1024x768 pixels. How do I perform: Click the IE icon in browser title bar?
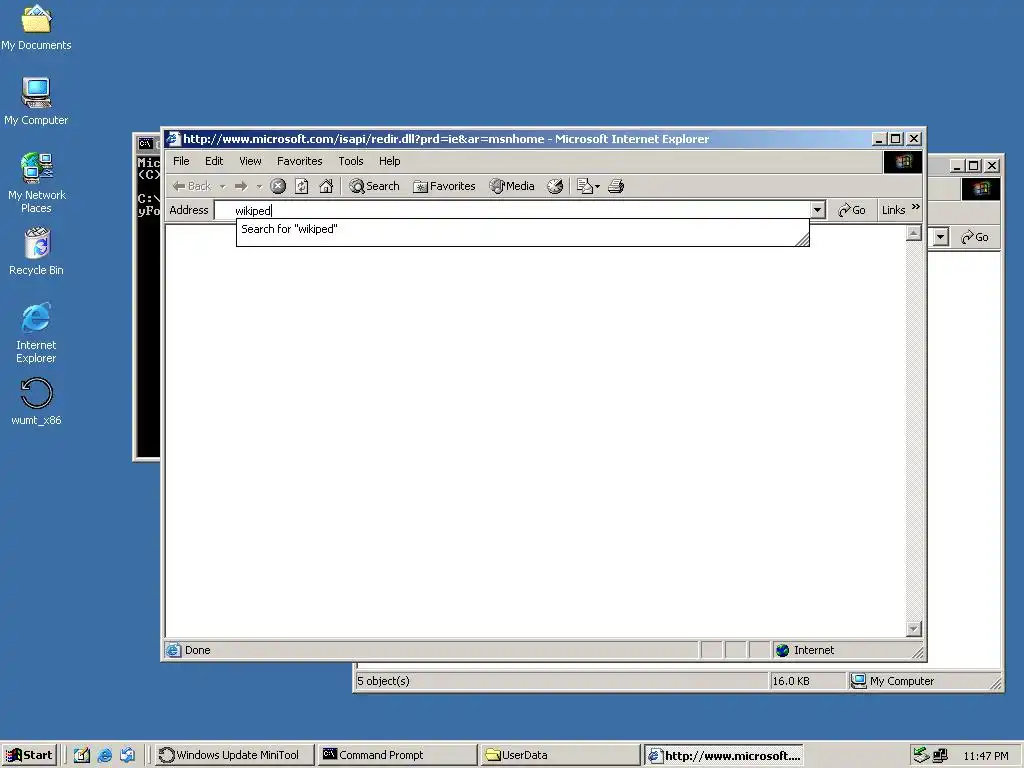click(173, 138)
